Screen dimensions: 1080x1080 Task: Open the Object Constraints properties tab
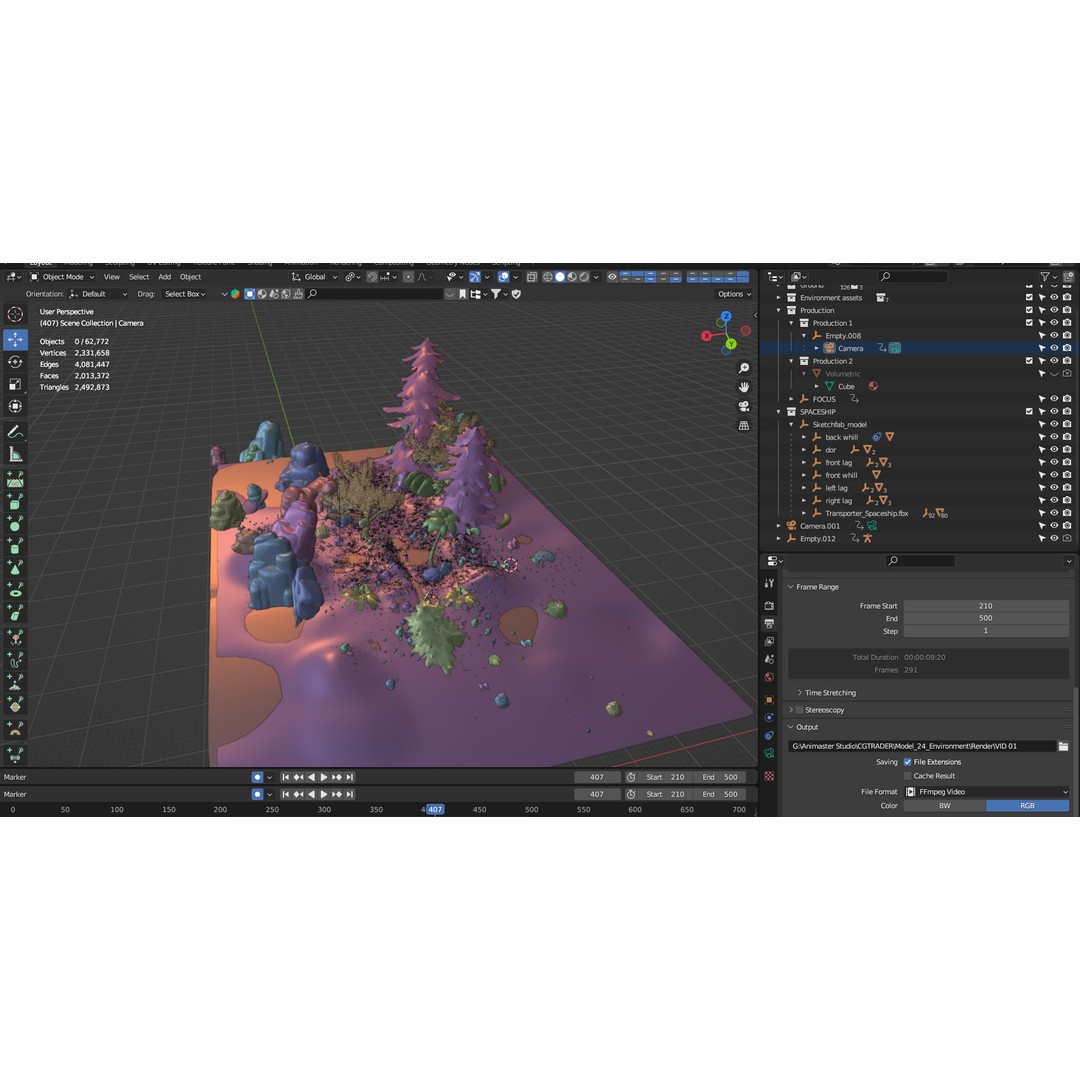click(x=769, y=736)
